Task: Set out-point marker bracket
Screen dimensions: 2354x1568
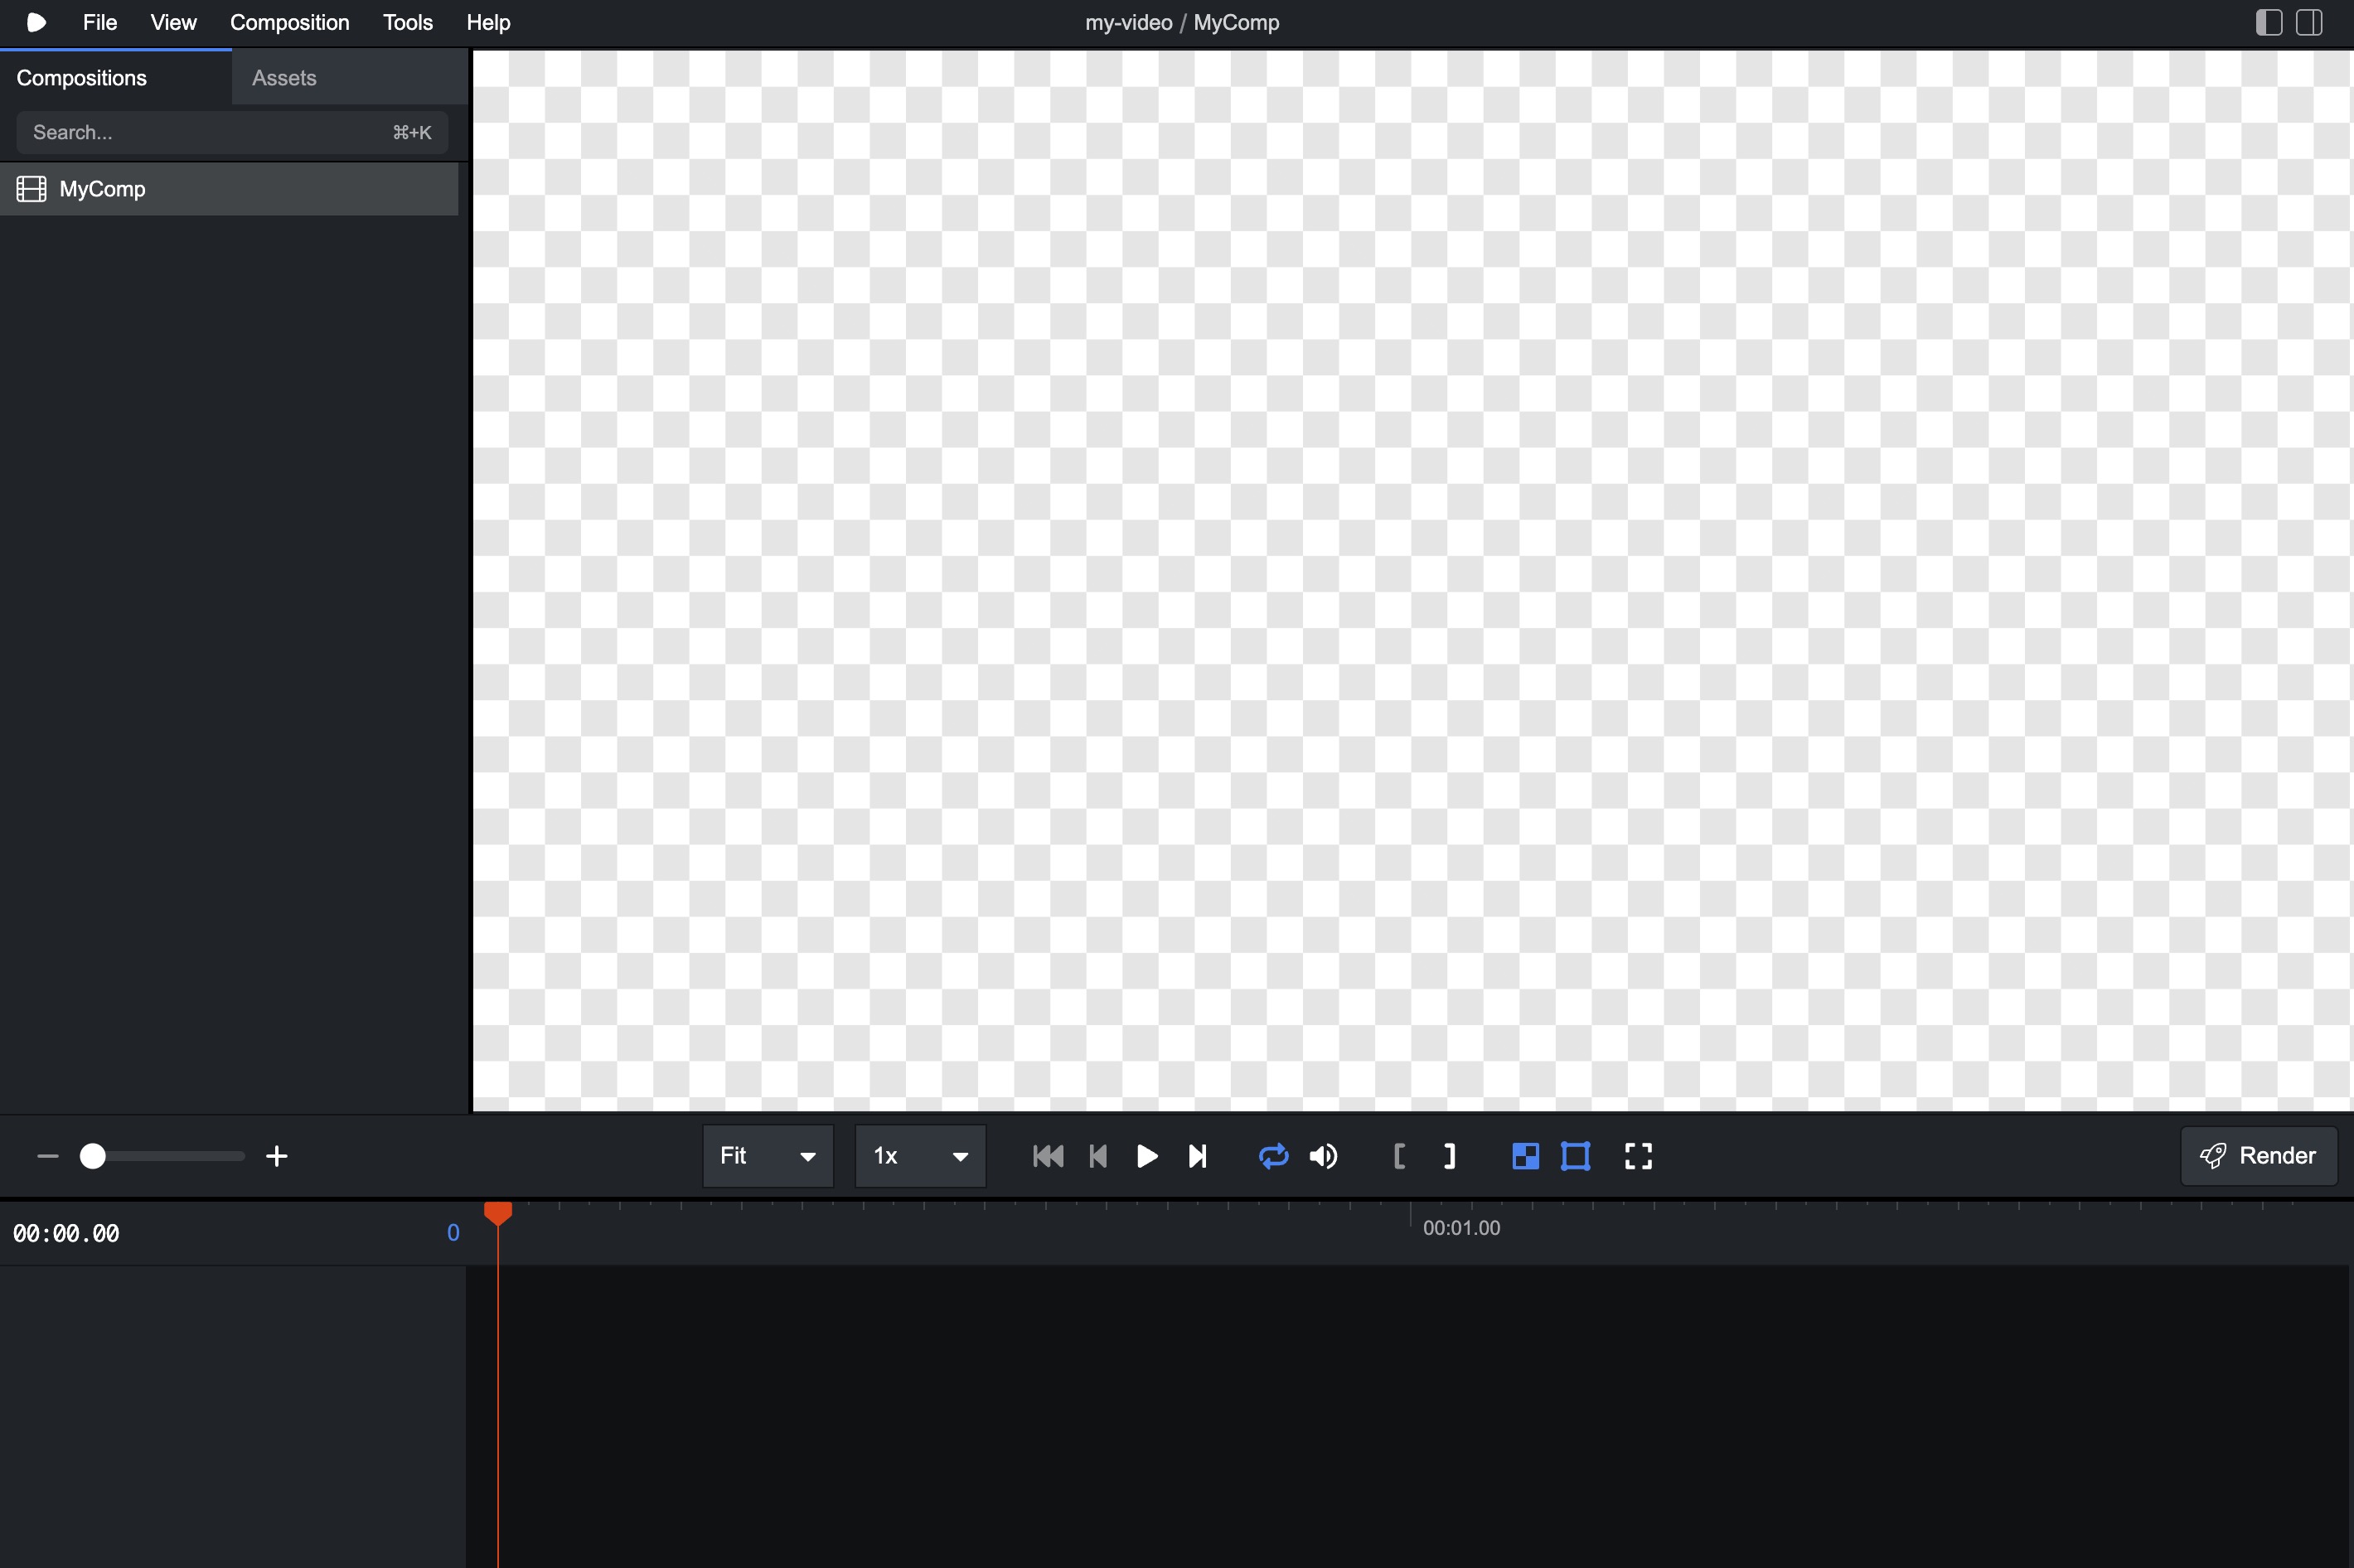Action: click(x=1449, y=1156)
